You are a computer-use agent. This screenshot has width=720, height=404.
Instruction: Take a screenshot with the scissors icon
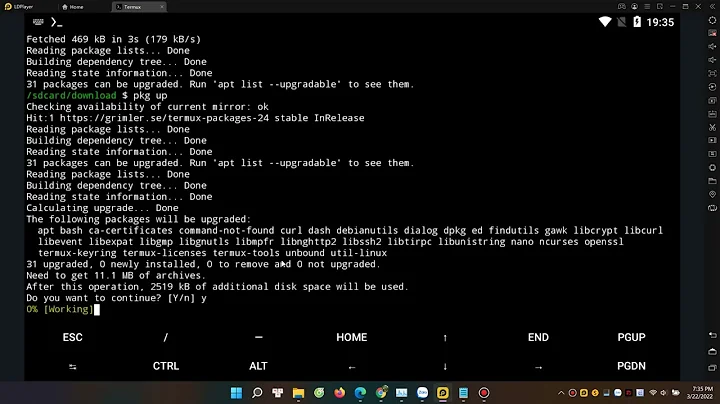712,127
